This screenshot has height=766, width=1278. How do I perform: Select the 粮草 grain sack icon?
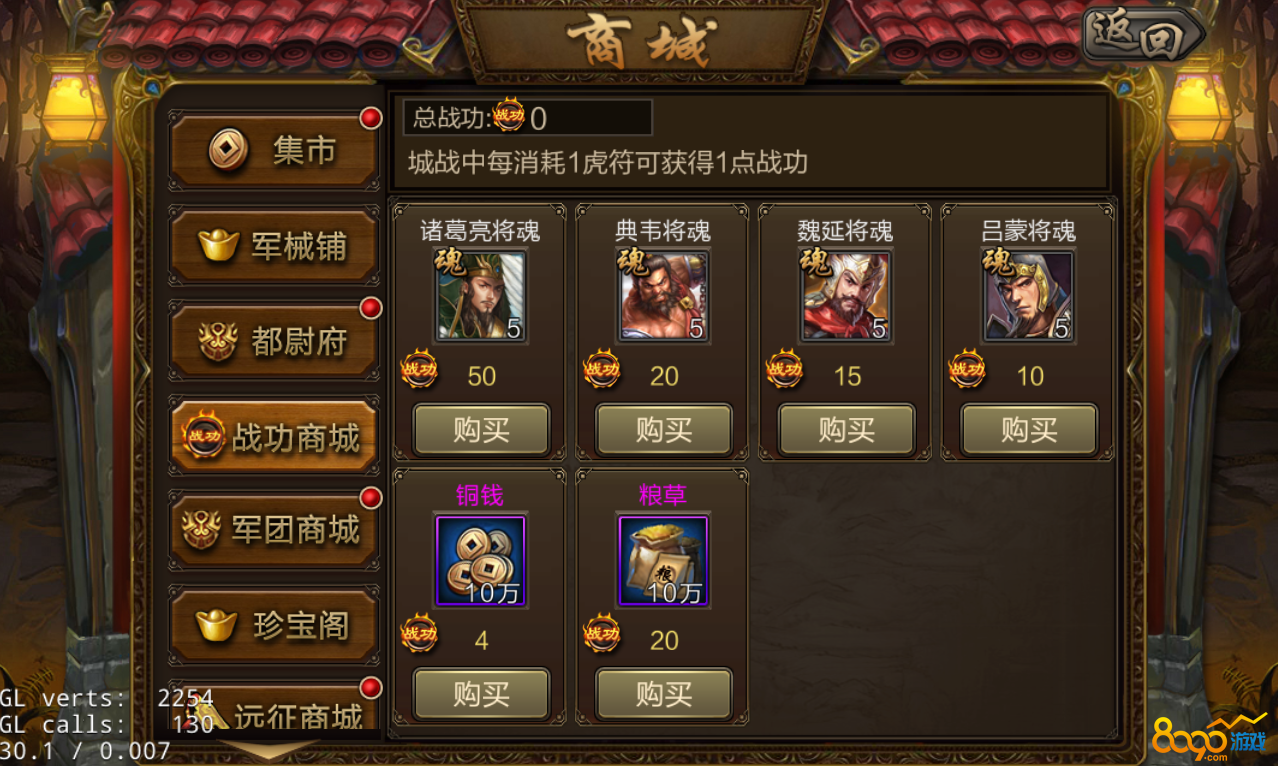click(664, 561)
